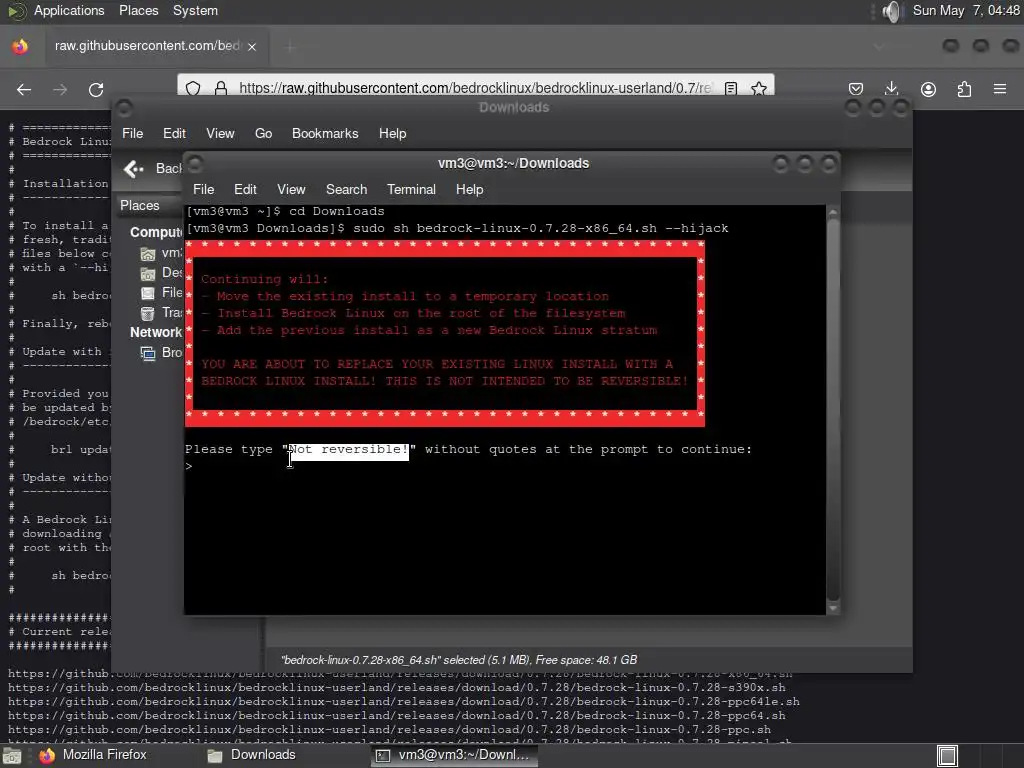Select Desktop folder icon in sidebar
Screen dimensions: 1024x768
[x=148, y=273]
